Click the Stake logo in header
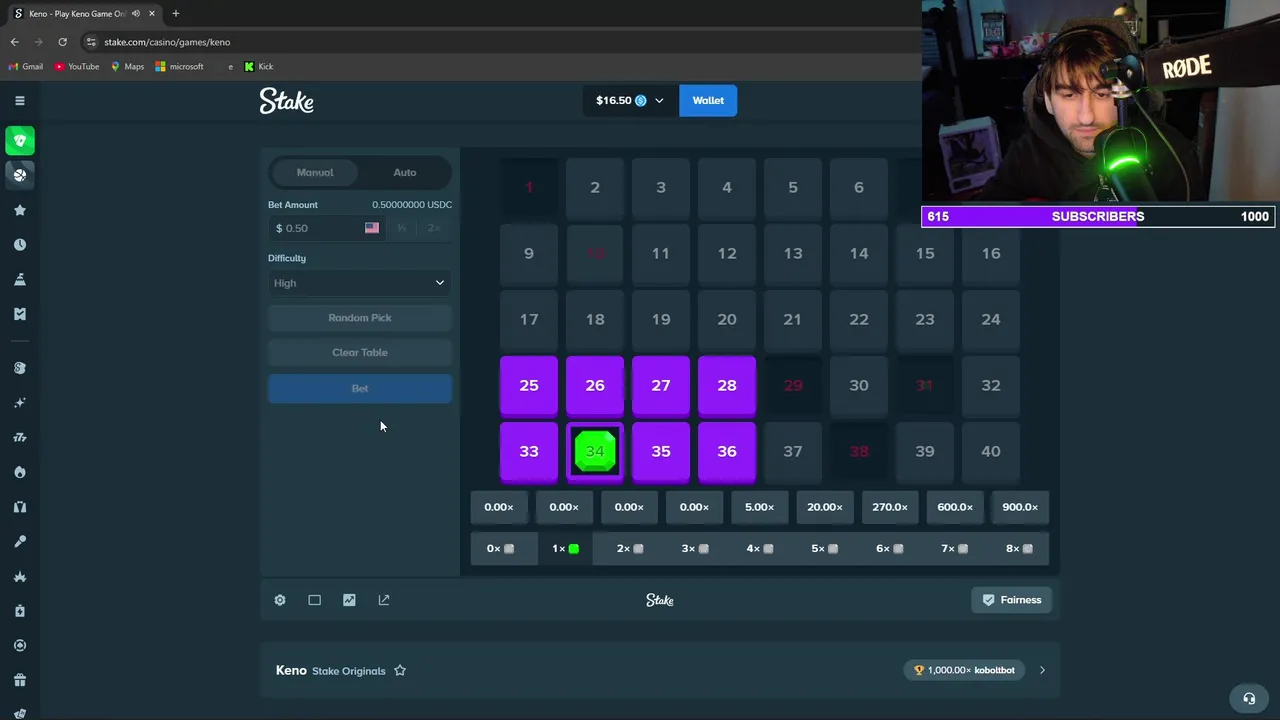Screen dimensions: 1280x720 287,101
